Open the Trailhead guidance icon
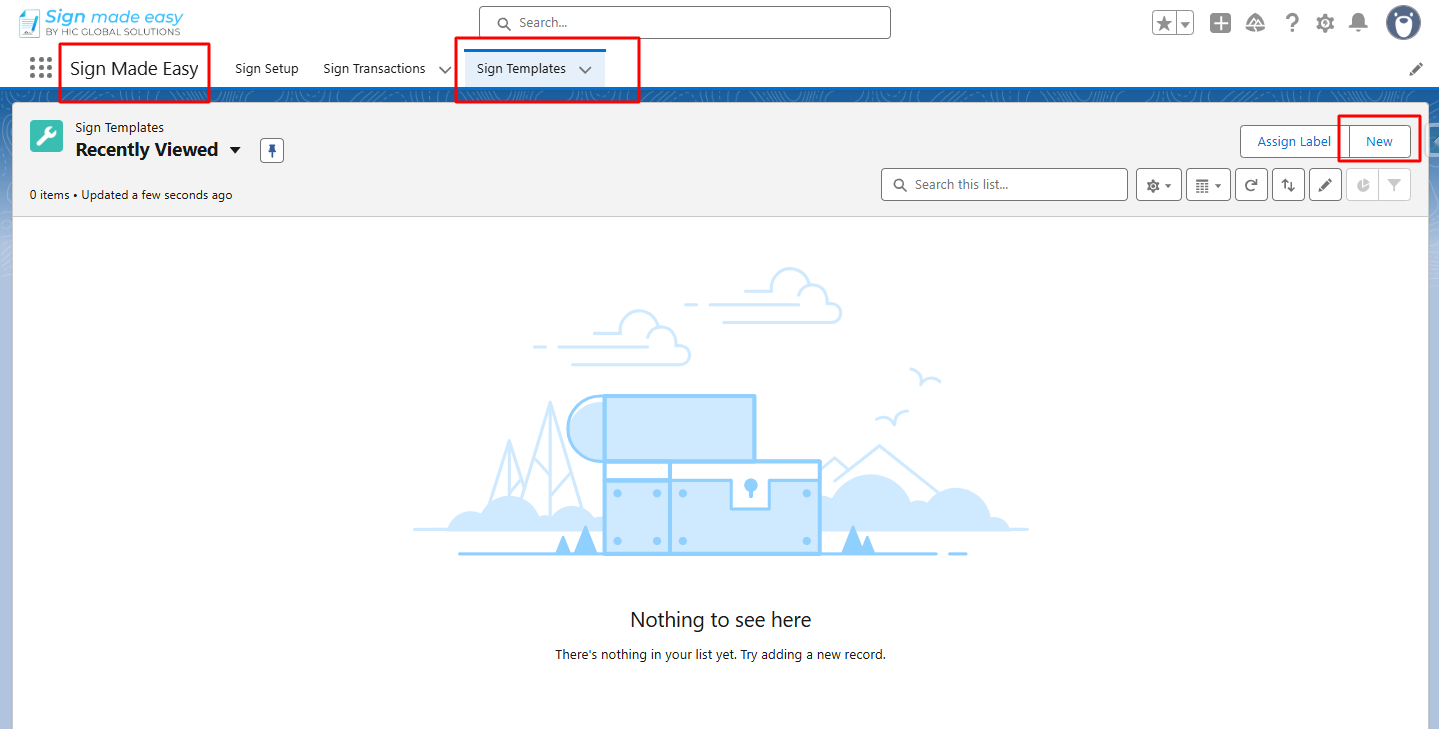 pyautogui.click(x=1255, y=23)
